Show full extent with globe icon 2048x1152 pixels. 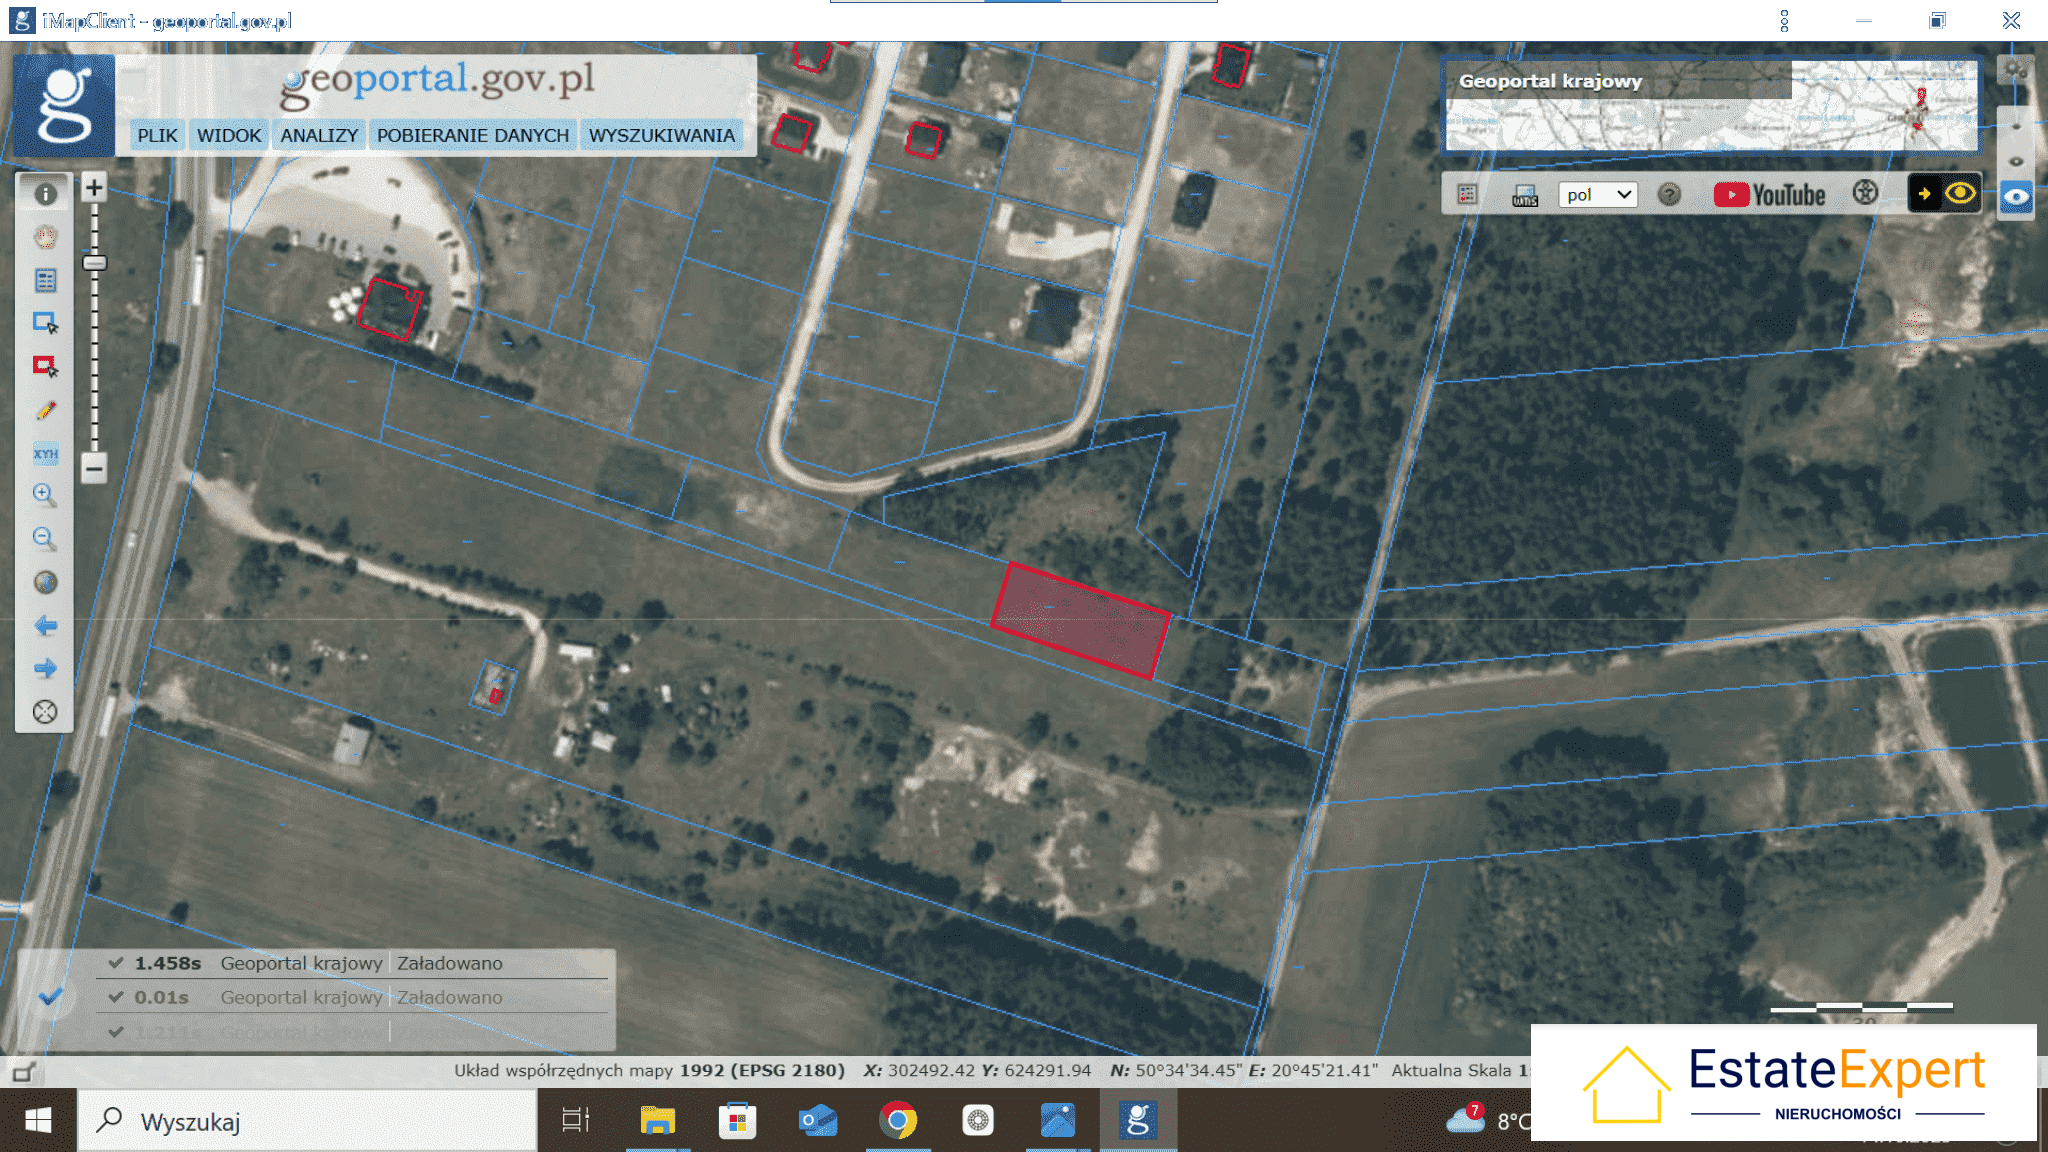tap(45, 582)
